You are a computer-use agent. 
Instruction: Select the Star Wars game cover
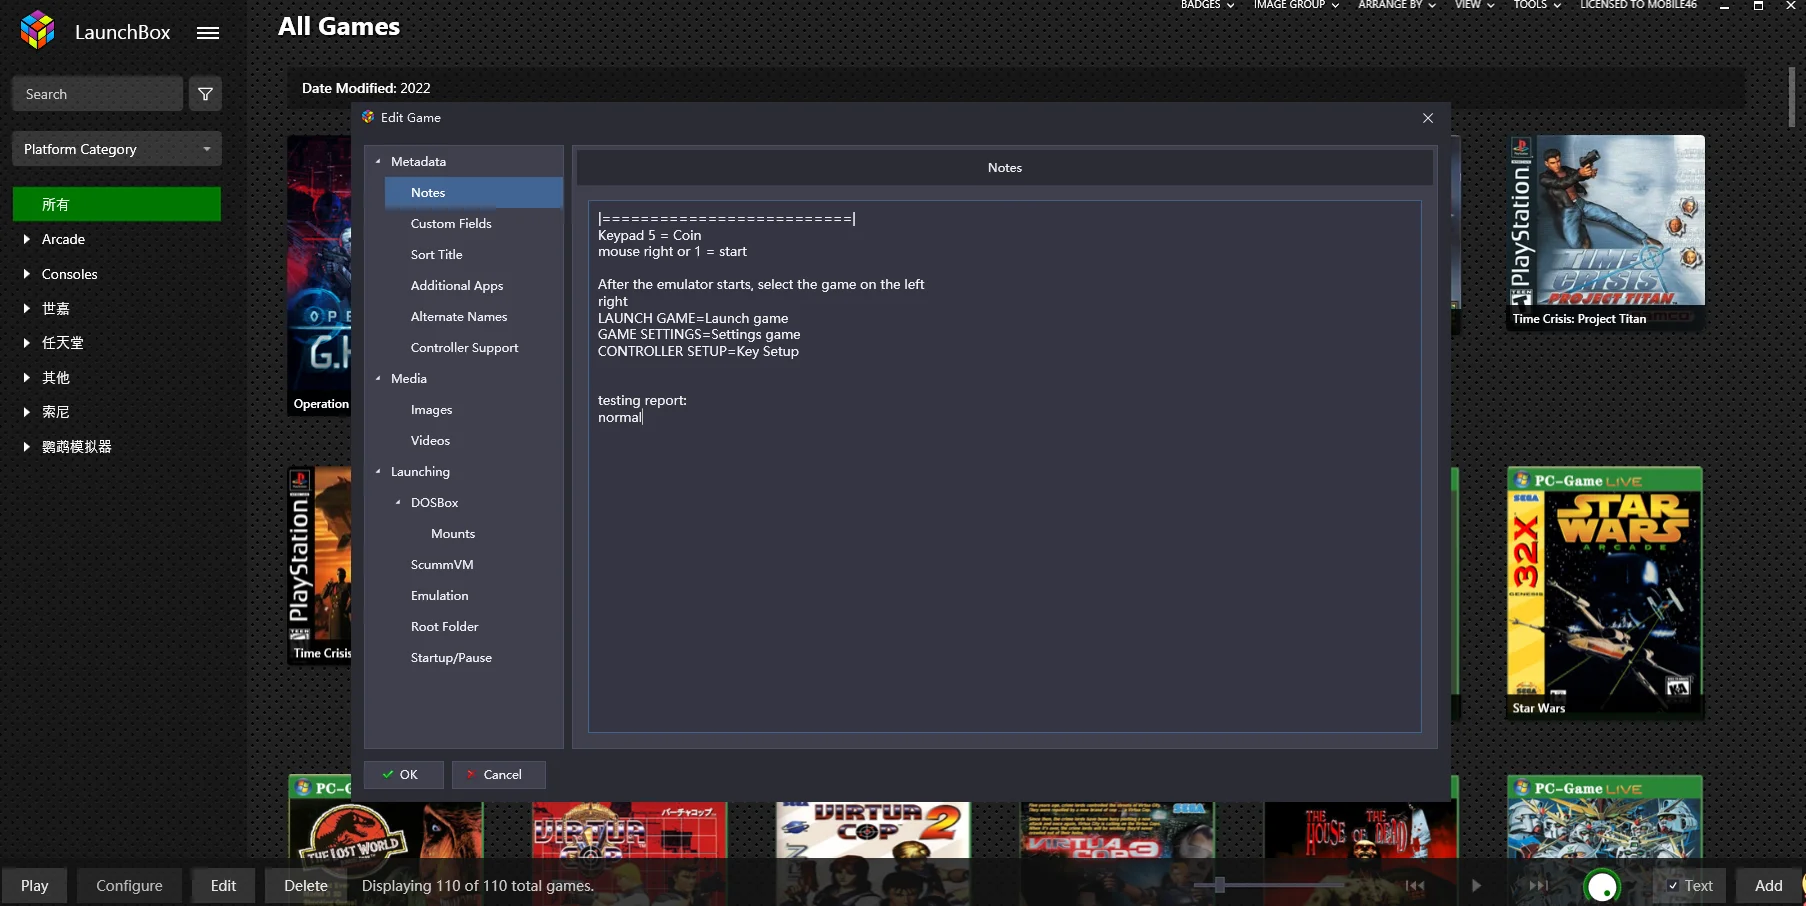(x=1605, y=592)
